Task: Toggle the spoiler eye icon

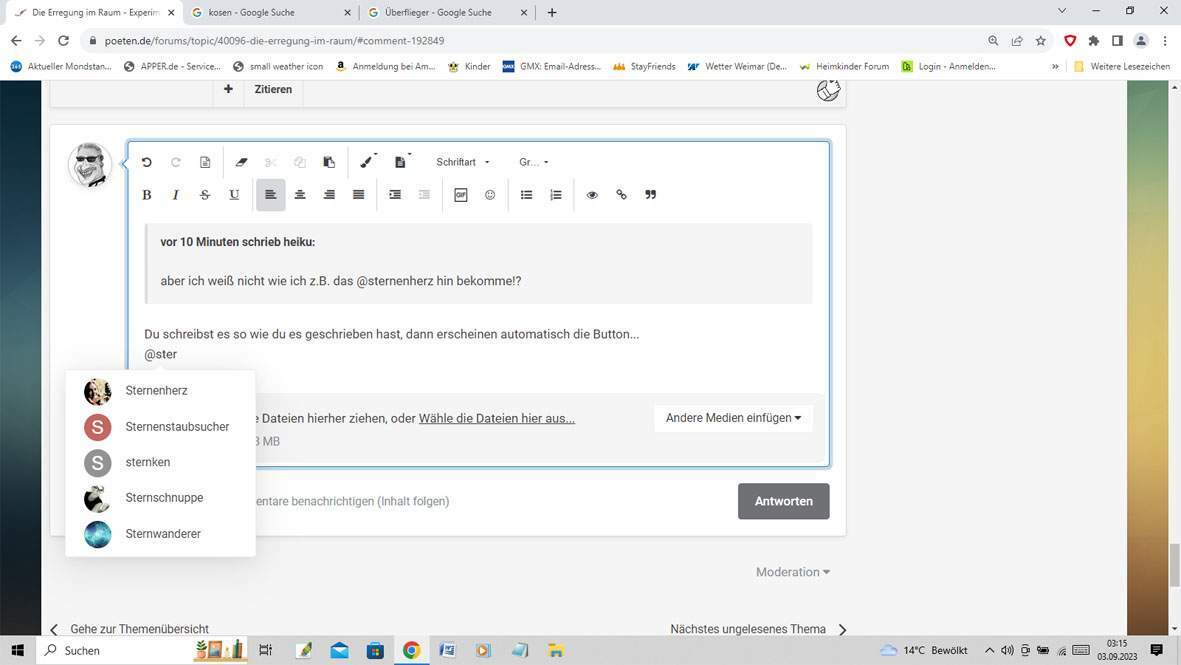Action: 592,195
